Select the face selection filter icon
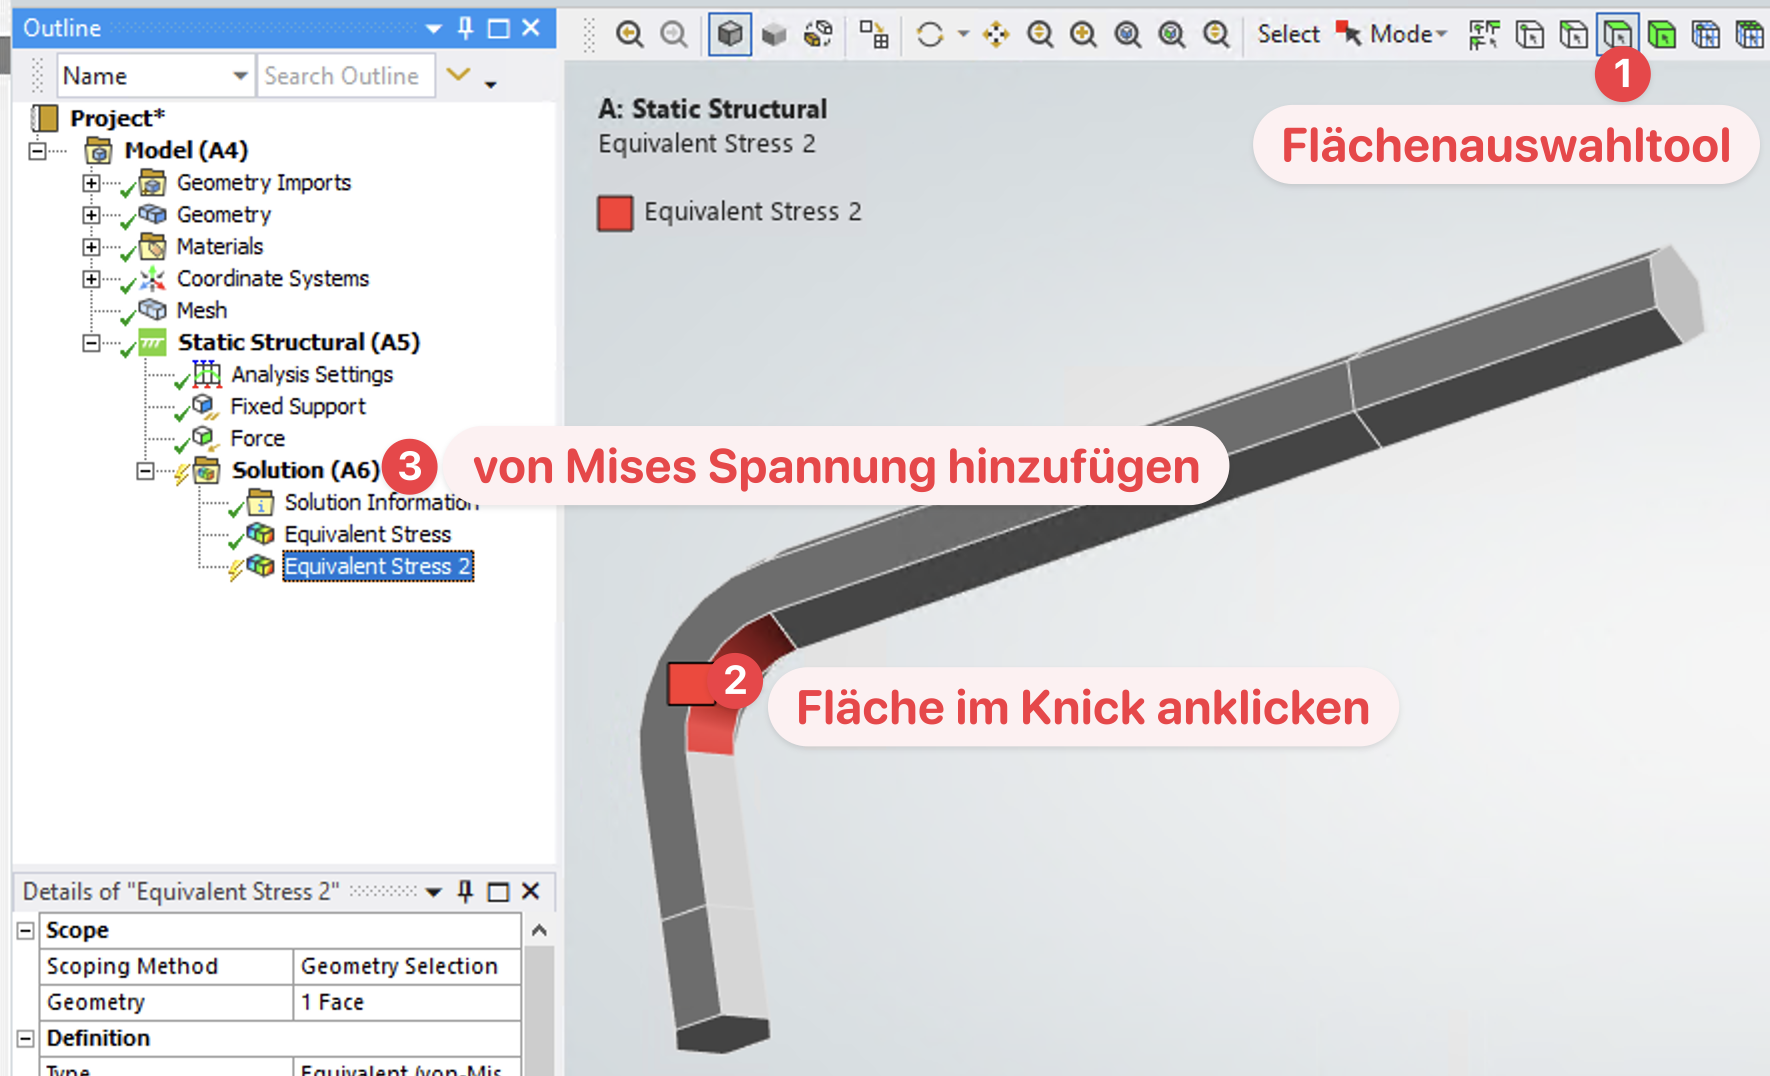Image resolution: width=1770 pixels, height=1076 pixels. [x=1619, y=33]
